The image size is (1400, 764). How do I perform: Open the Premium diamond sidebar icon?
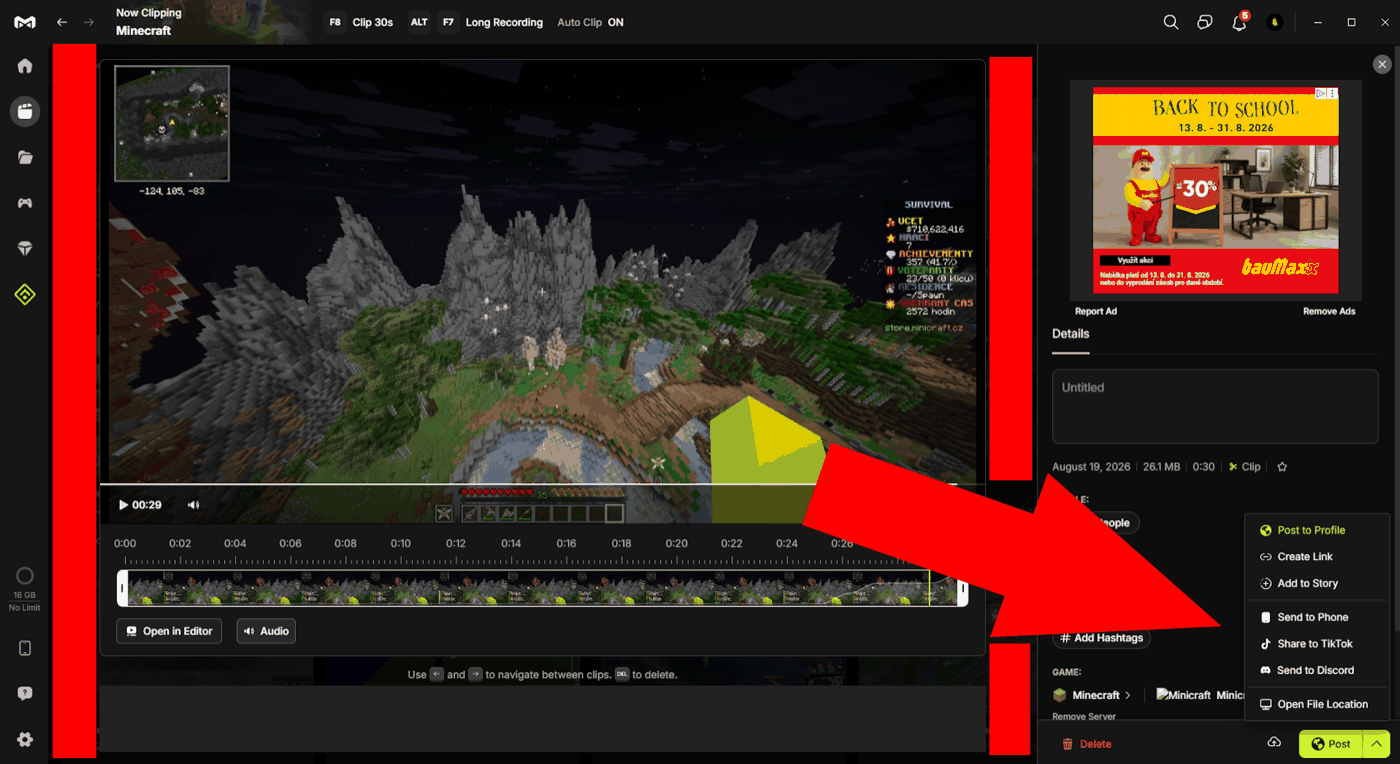click(x=25, y=248)
